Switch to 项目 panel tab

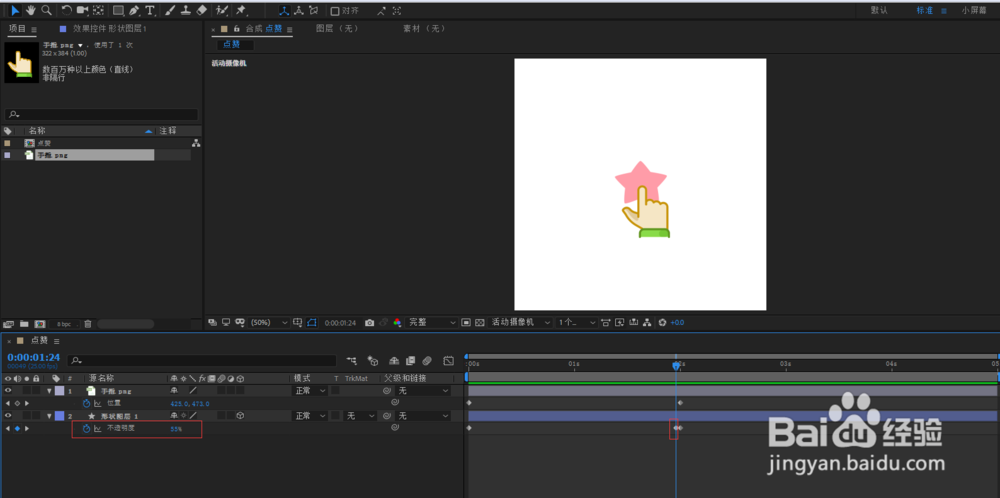17,29
